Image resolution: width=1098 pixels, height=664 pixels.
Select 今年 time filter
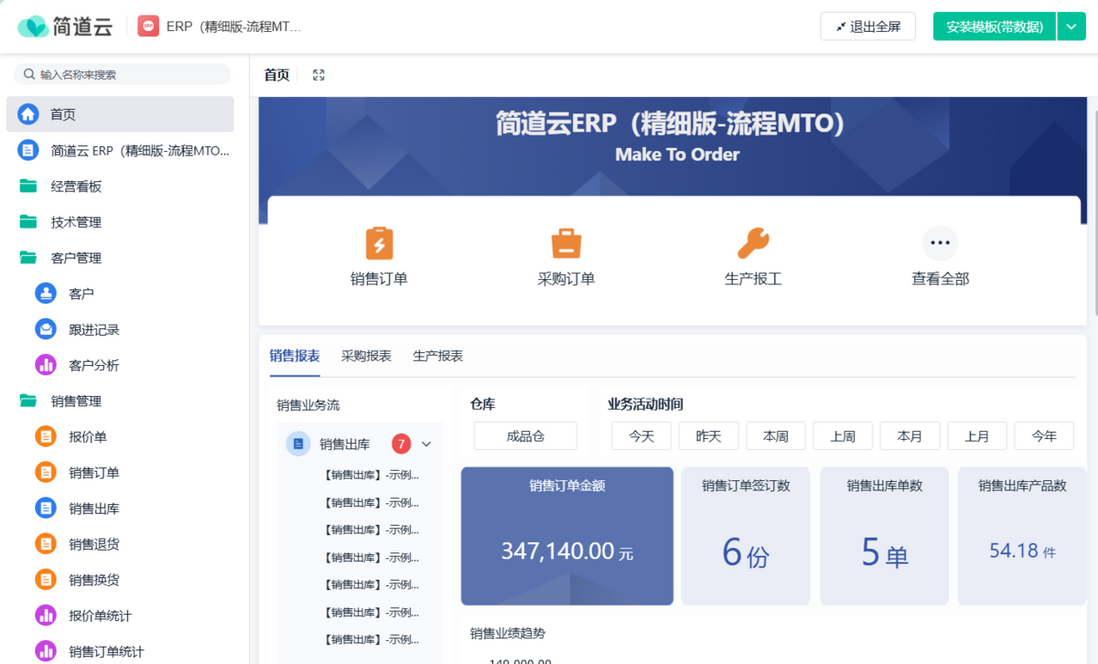point(1044,436)
